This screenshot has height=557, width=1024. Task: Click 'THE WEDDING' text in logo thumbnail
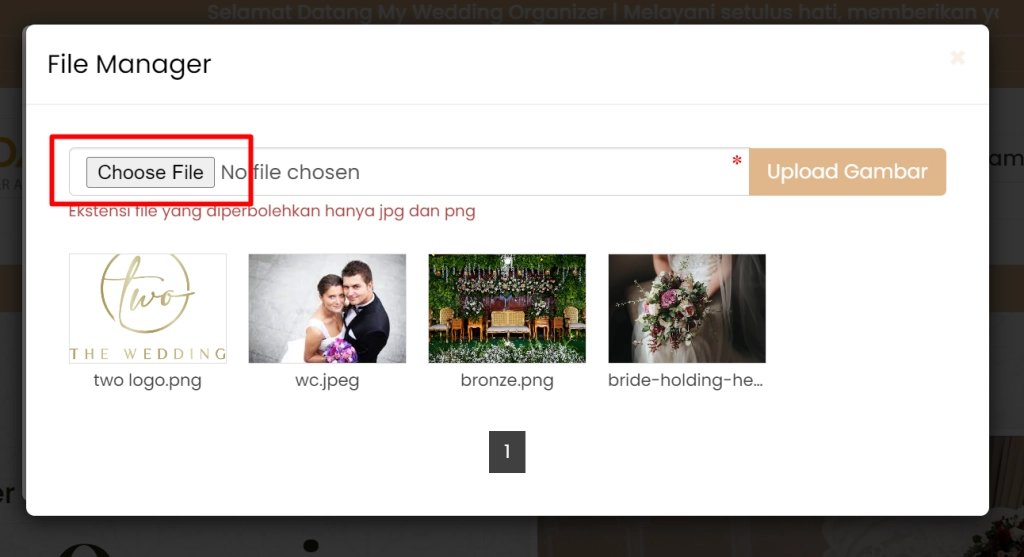148,353
